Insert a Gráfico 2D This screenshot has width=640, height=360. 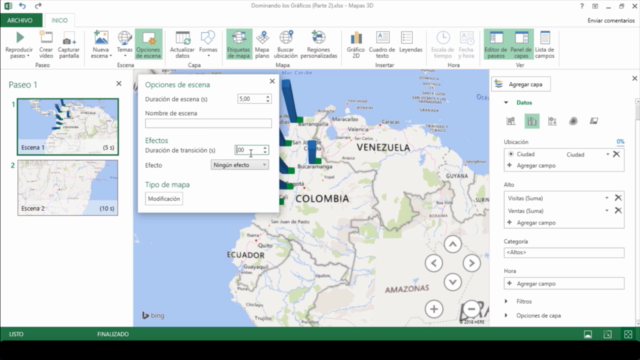[356, 44]
